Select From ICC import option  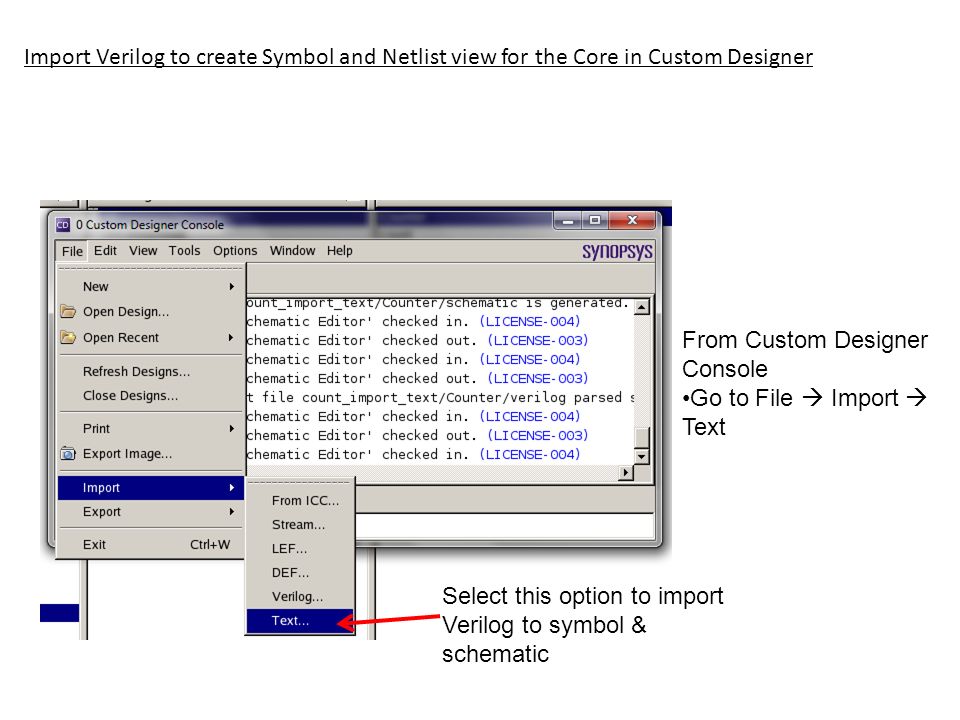pyautogui.click(x=300, y=501)
